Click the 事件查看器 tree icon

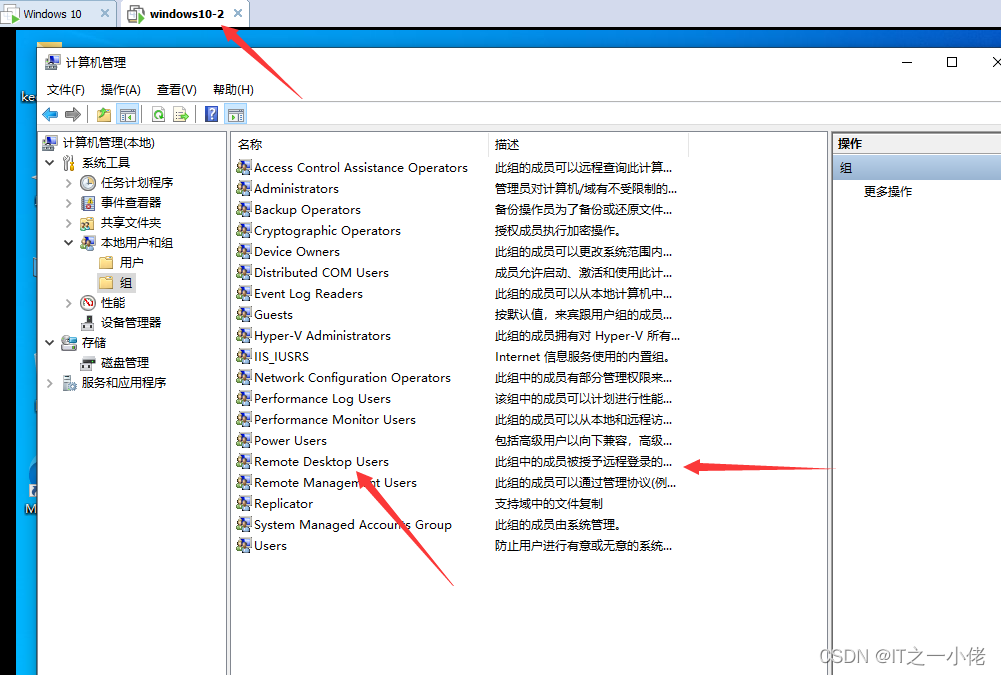tap(88, 203)
